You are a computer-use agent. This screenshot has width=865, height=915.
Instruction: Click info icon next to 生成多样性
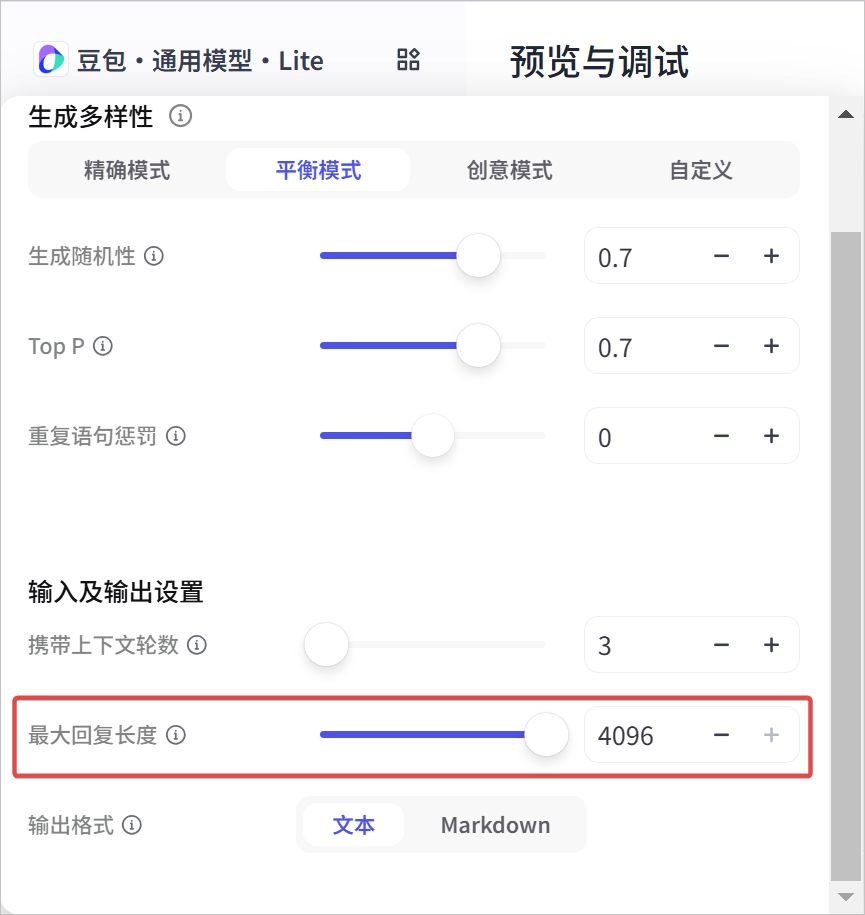point(180,116)
